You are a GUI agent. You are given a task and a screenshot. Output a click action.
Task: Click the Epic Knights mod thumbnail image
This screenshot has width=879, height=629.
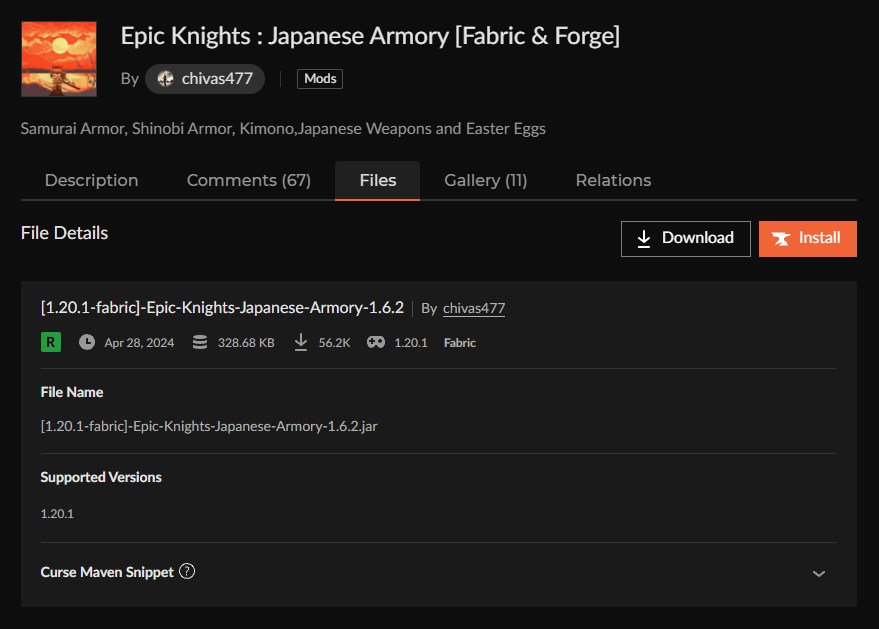click(x=58, y=58)
